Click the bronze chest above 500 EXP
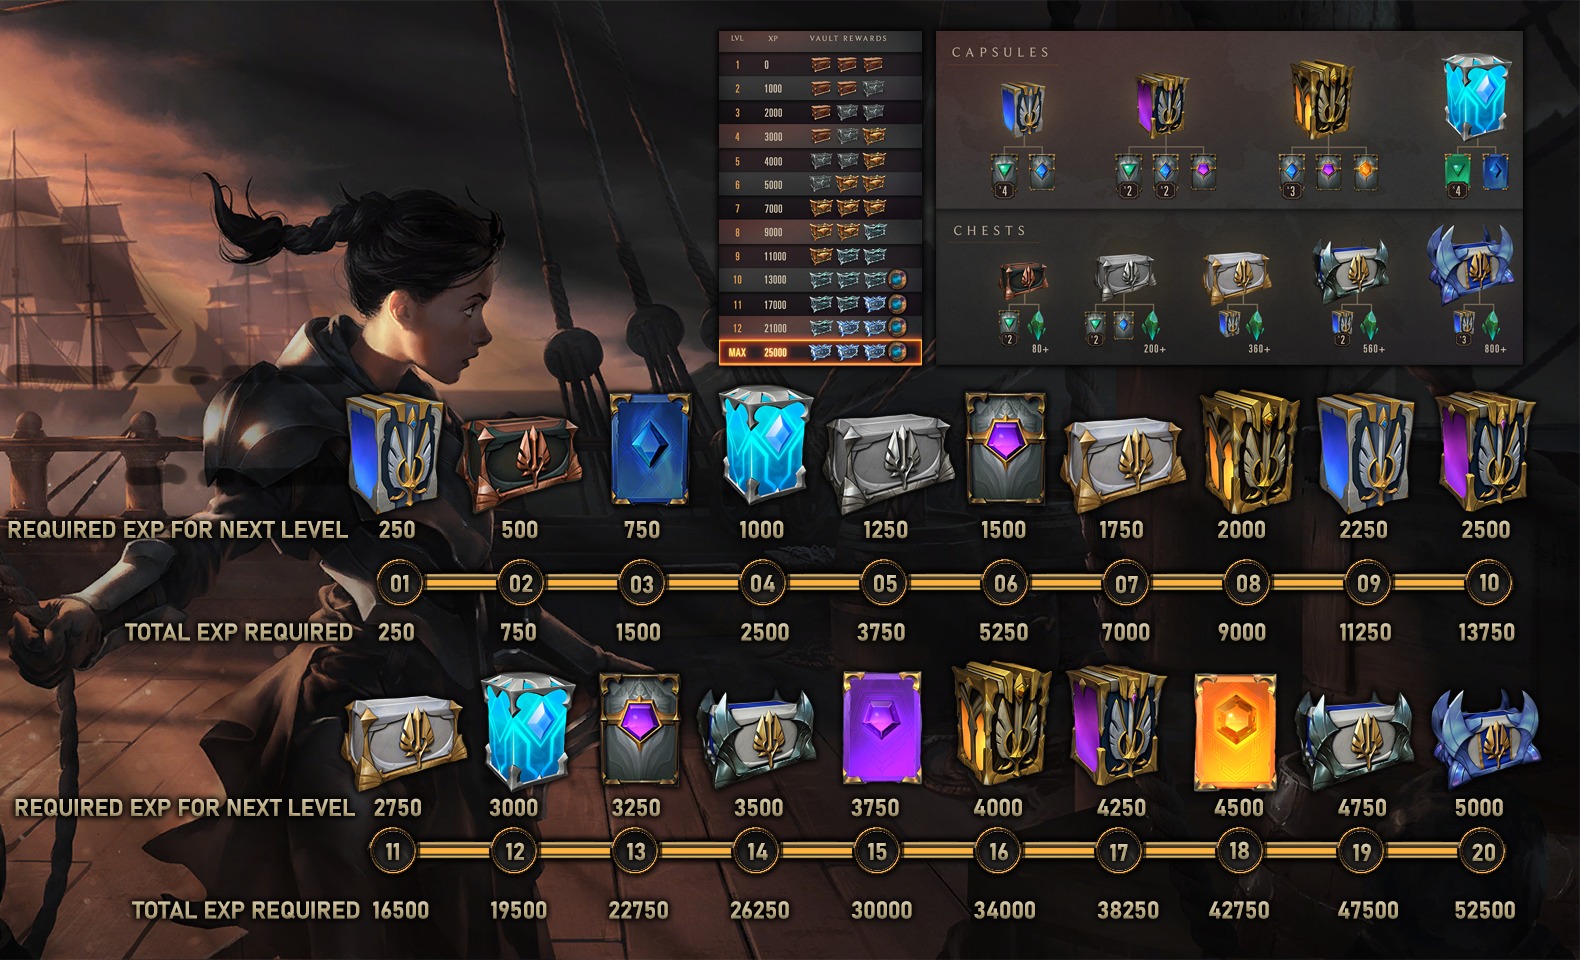The image size is (1580, 960). tap(519, 461)
